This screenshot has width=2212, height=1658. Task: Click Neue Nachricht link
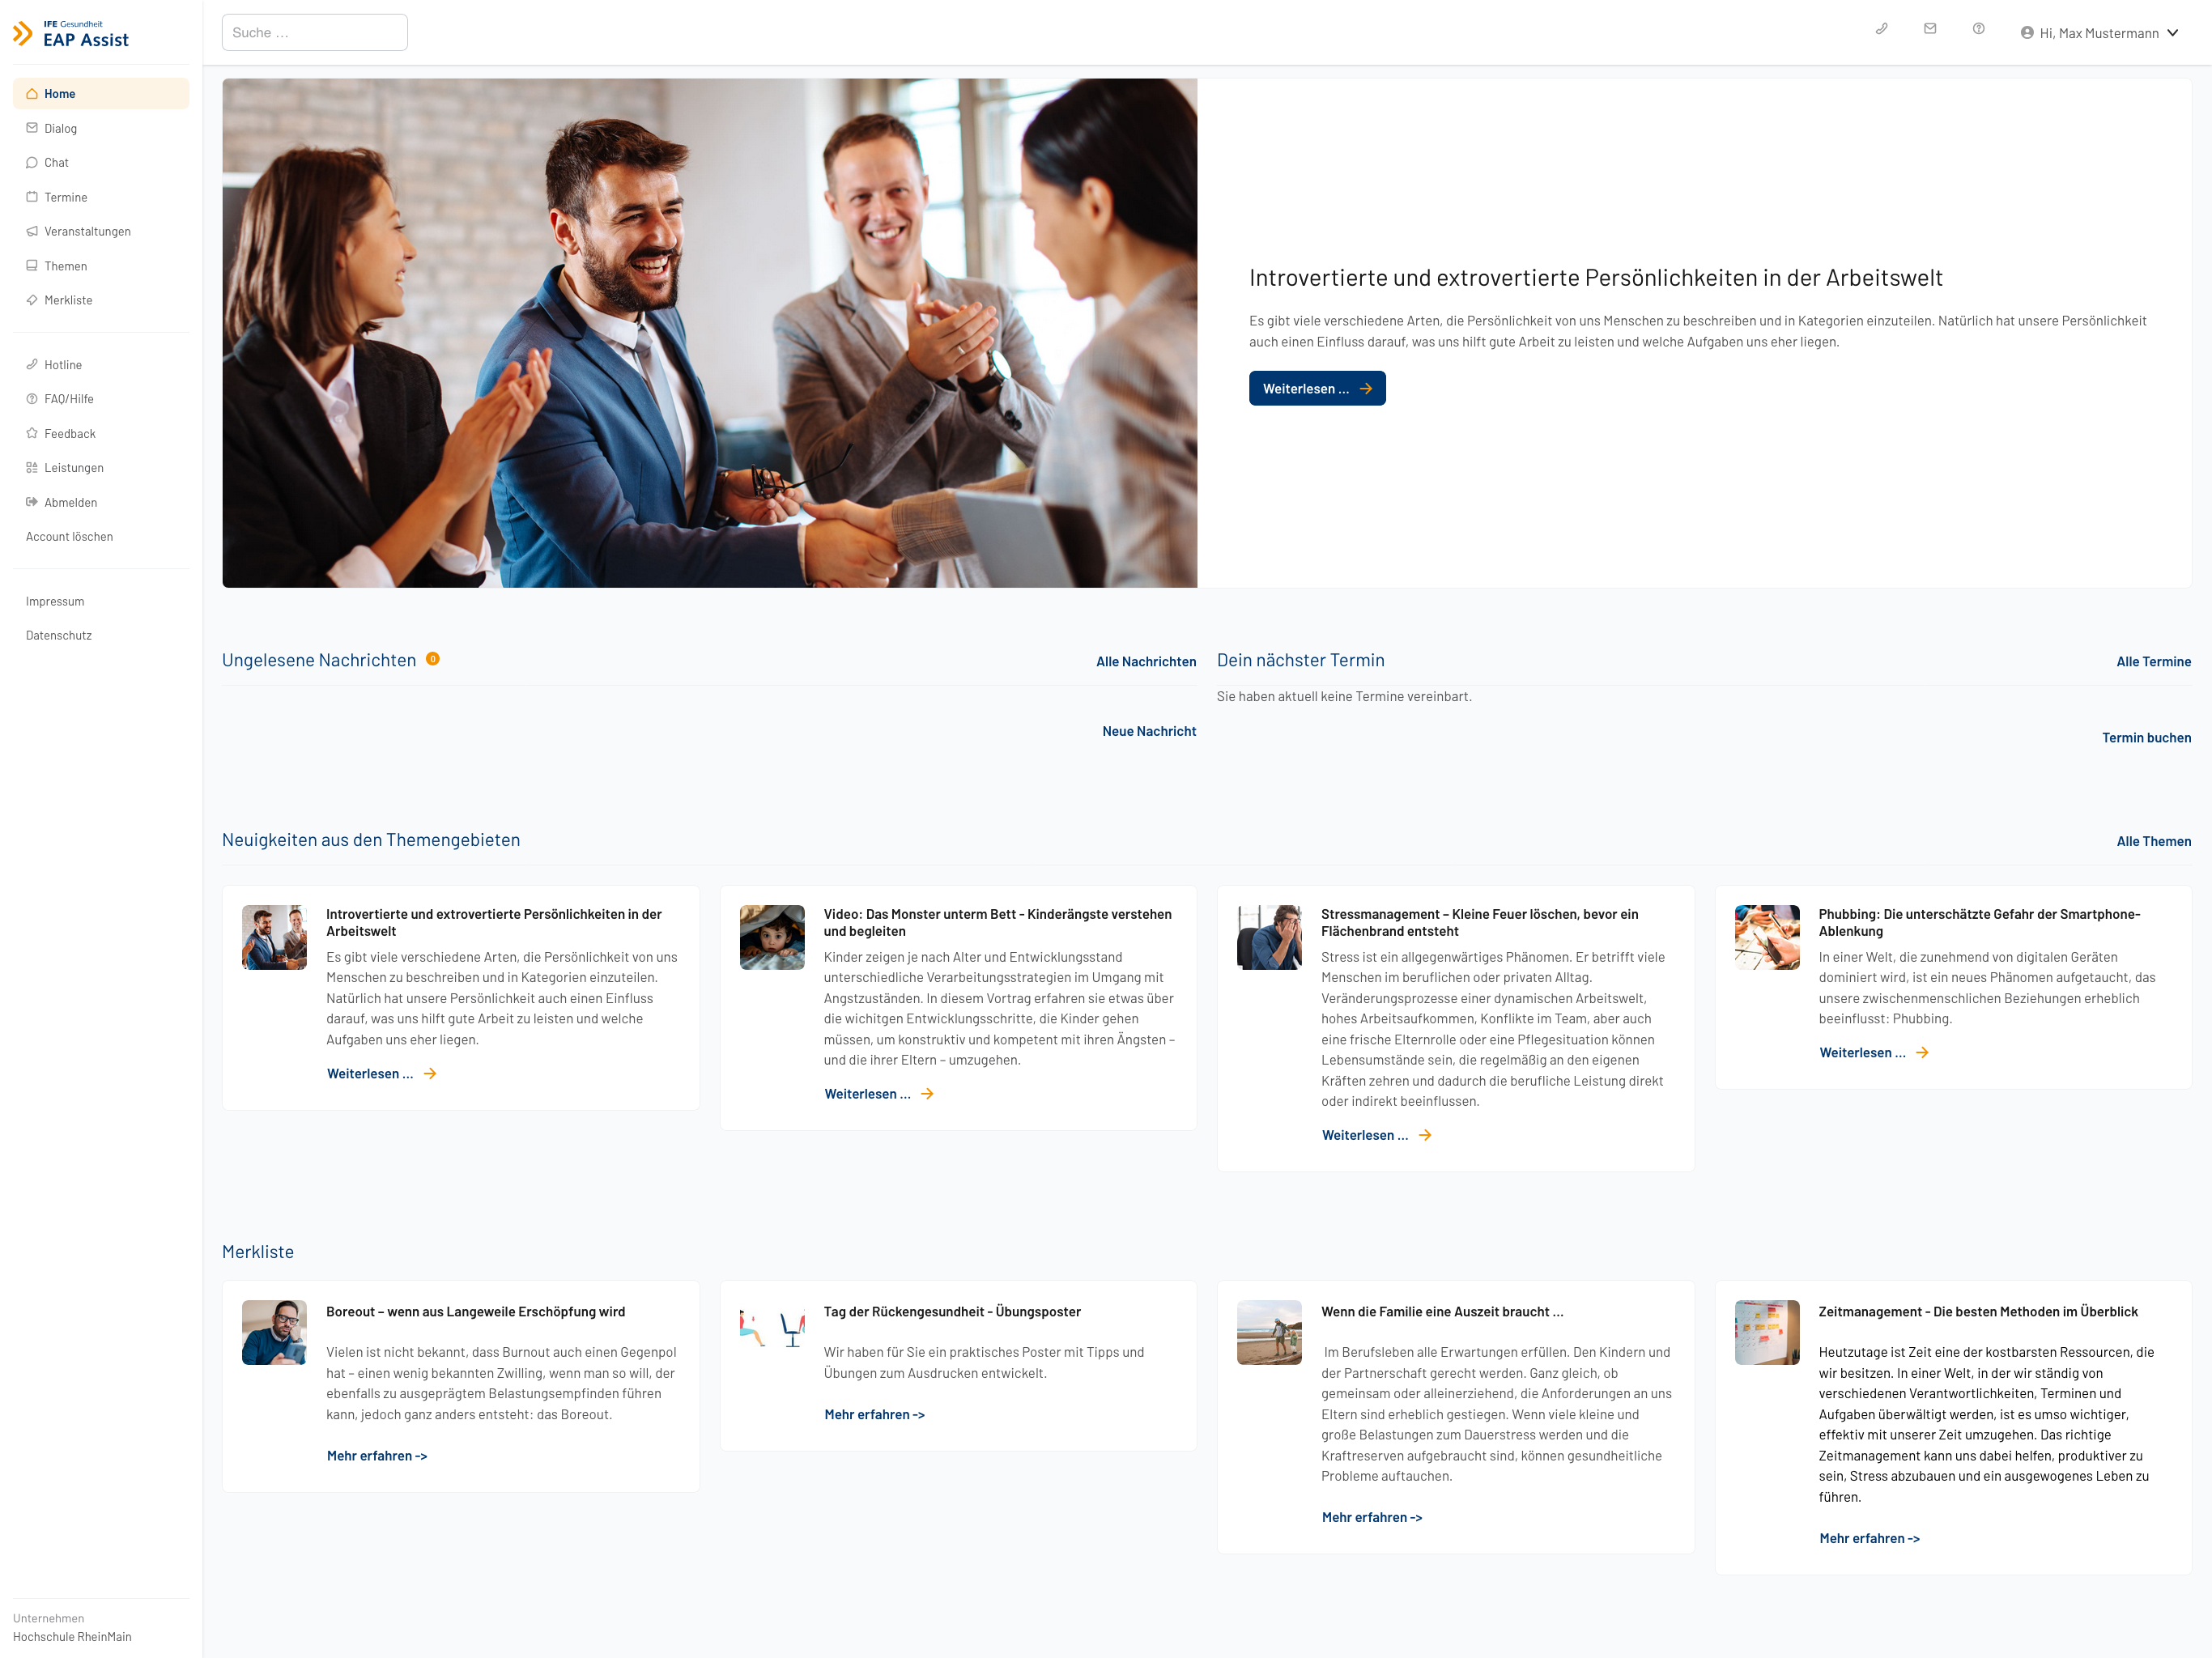coord(1149,731)
